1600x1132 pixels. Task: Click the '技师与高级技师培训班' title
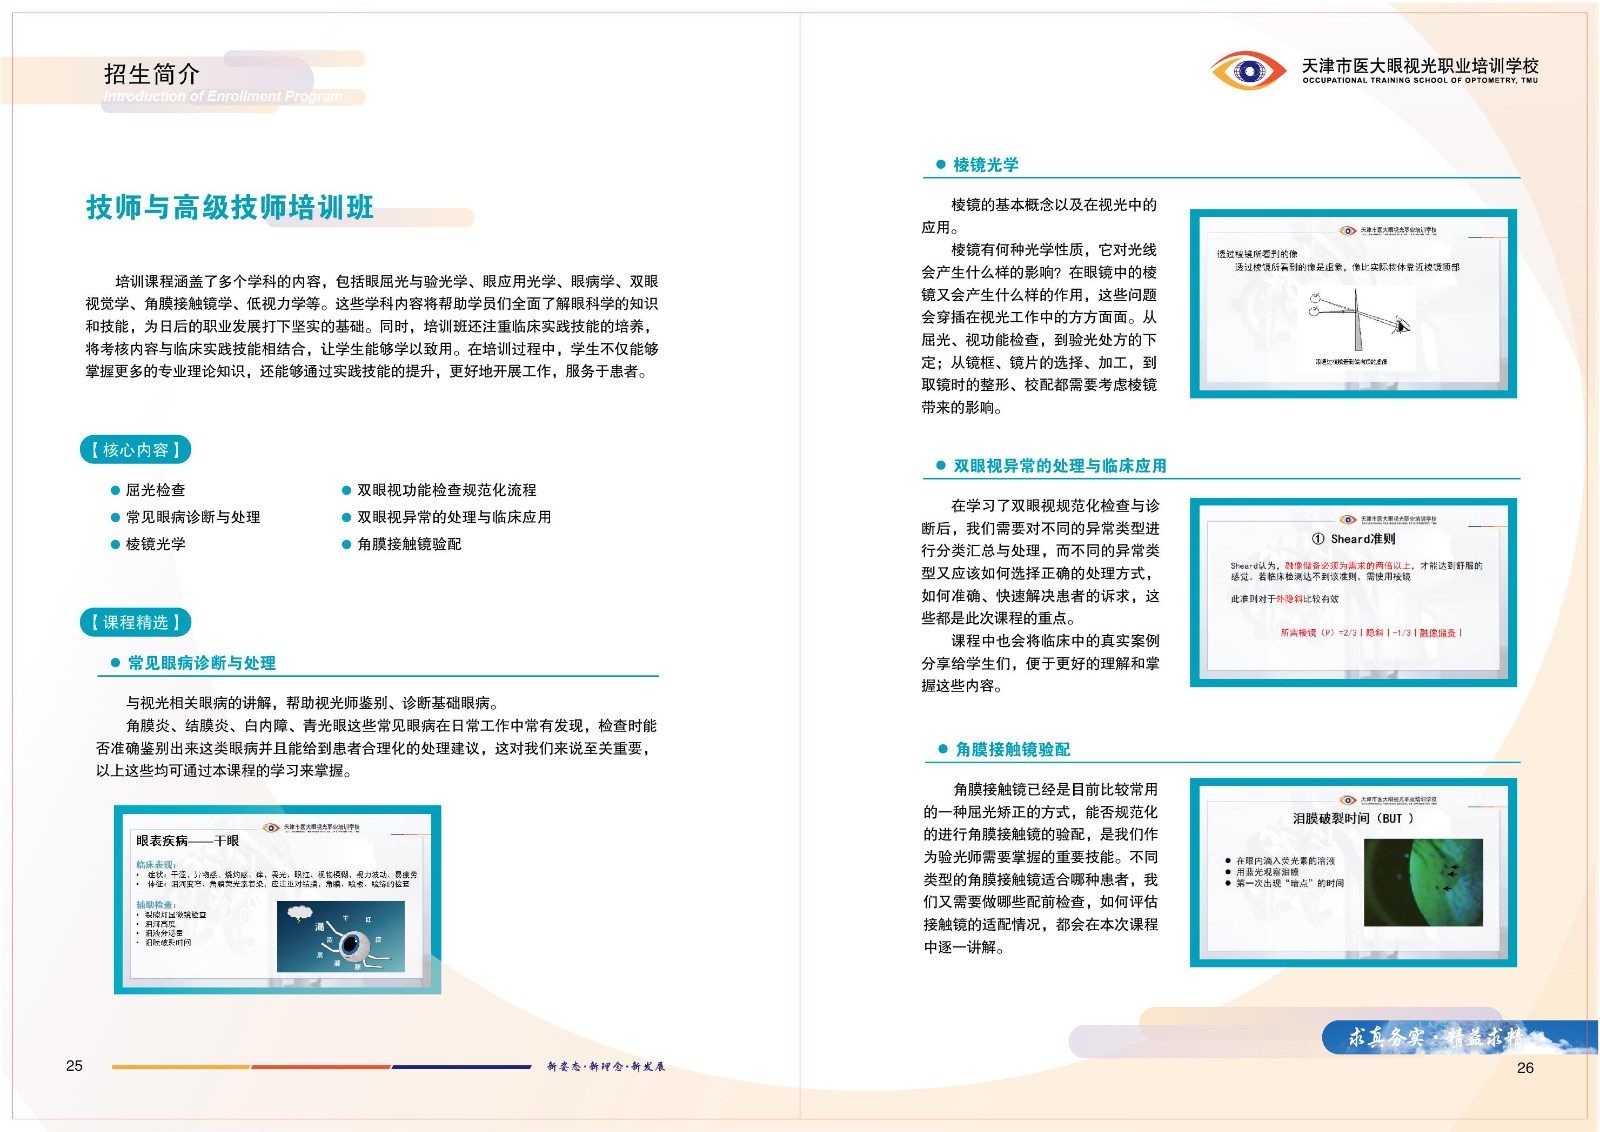coord(230,207)
